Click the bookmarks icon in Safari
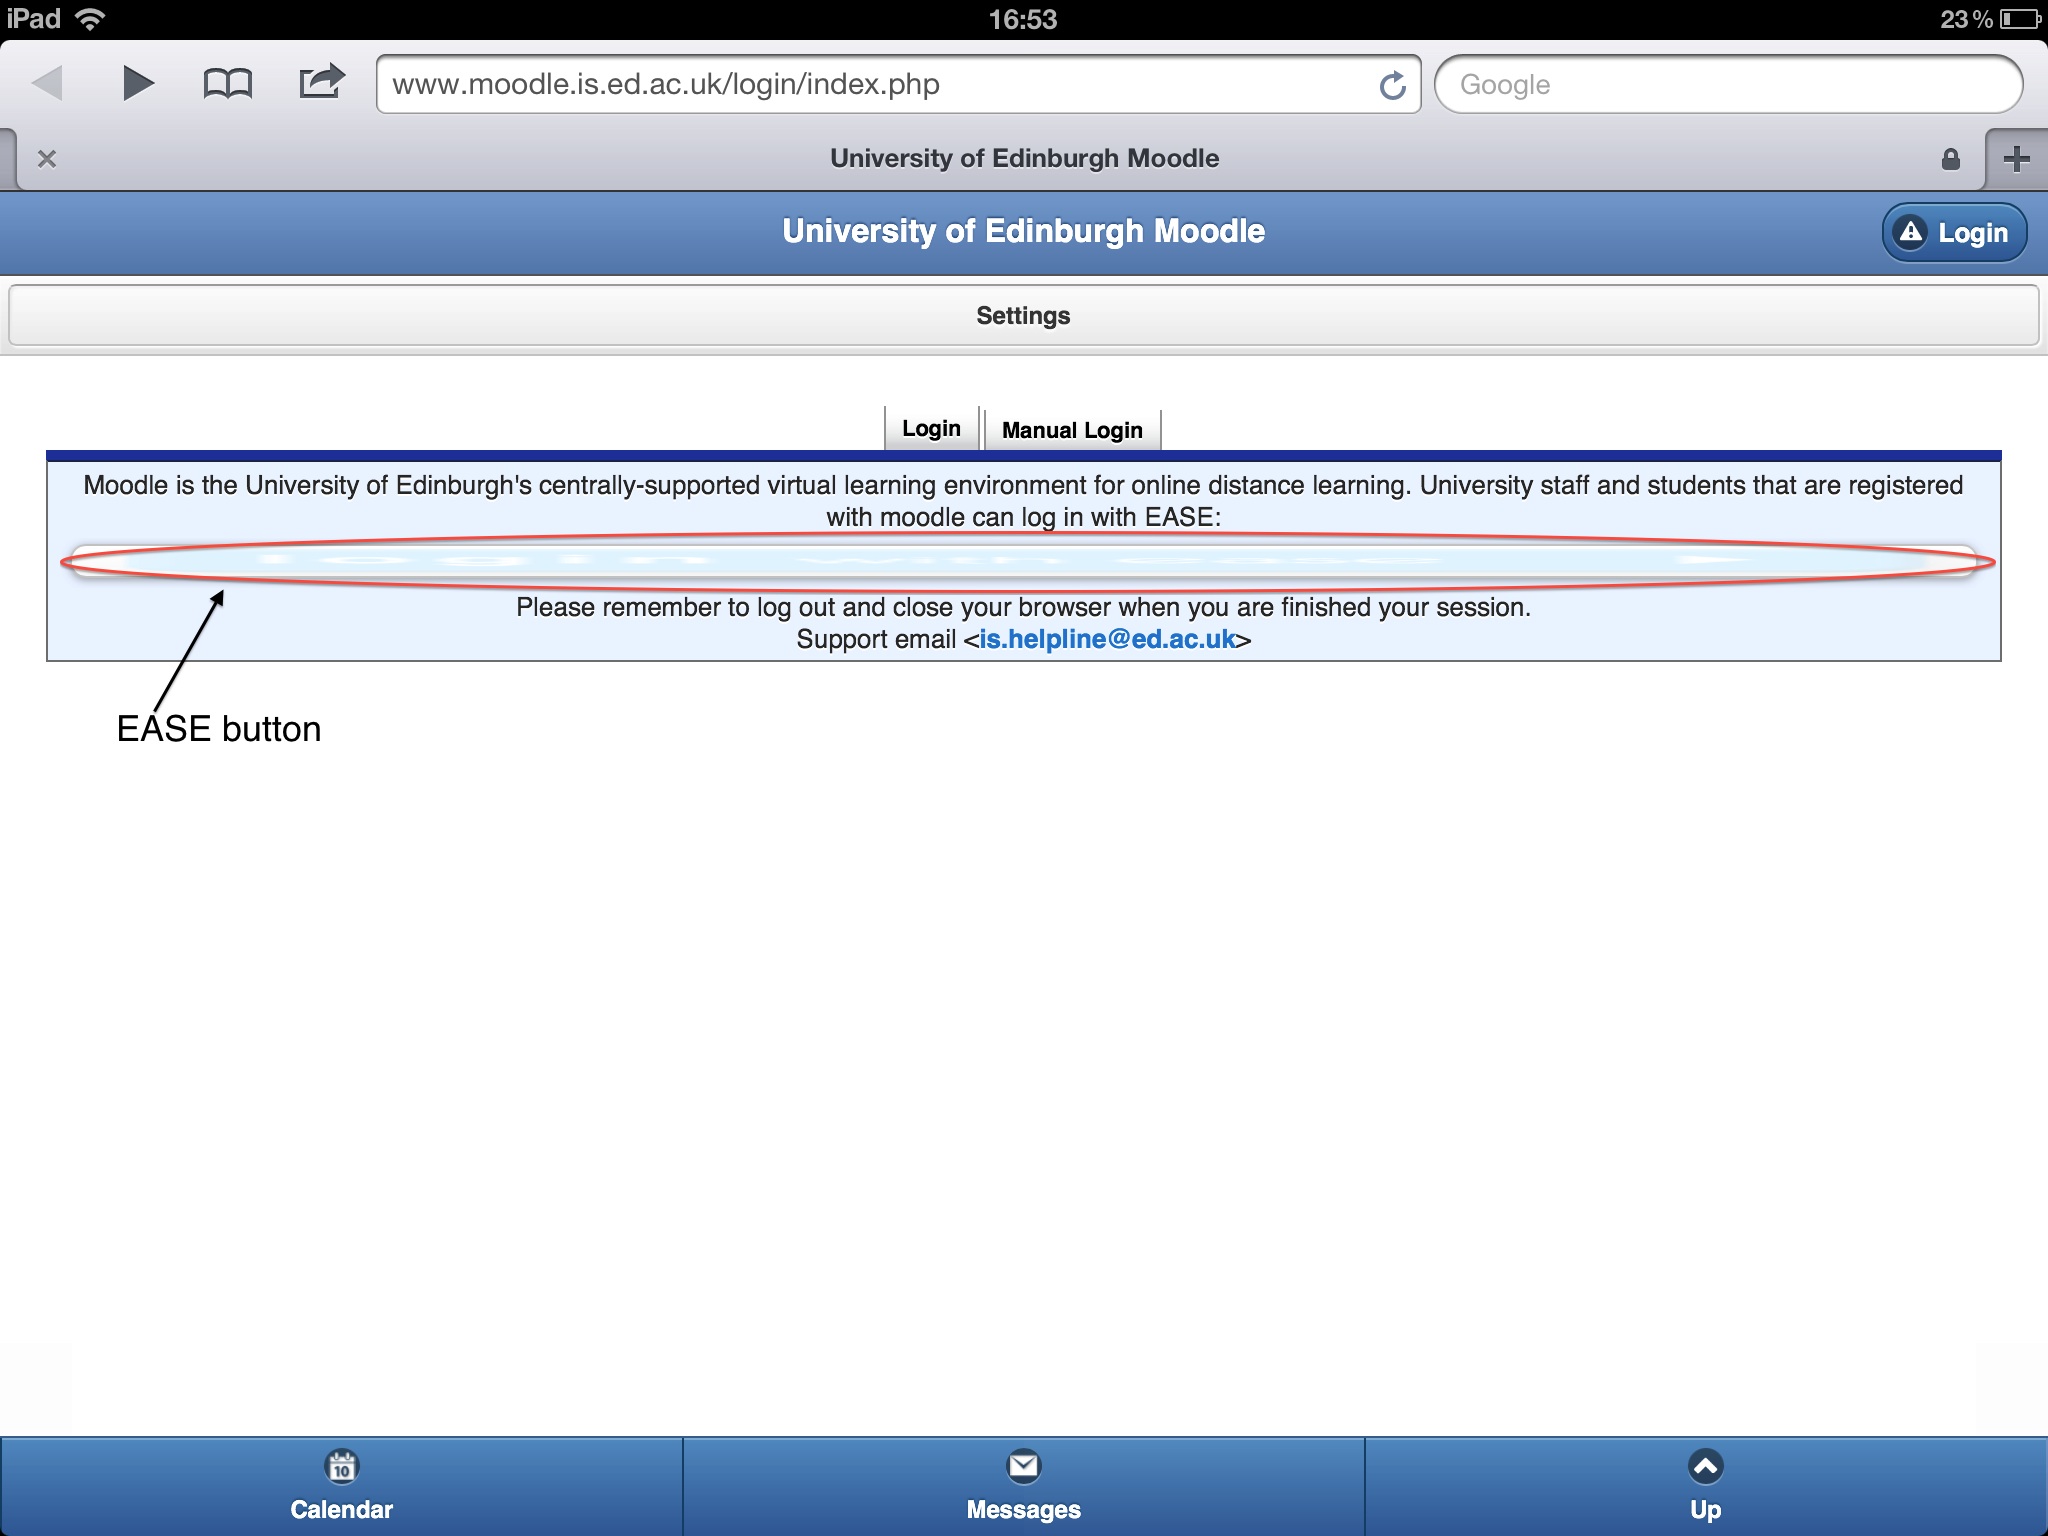2048x1536 pixels. [x=226, y=82]
